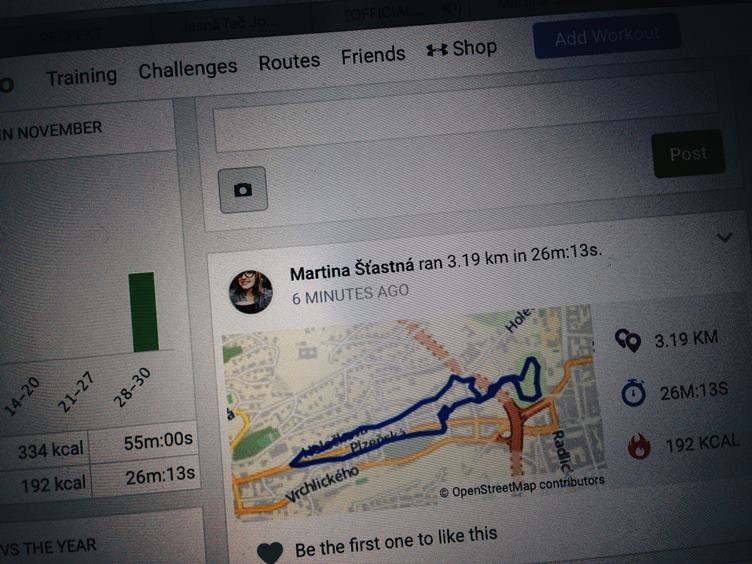Click the heart like icon
The image size is (752, 564).
pyautogui.click(x=270, y=552)
